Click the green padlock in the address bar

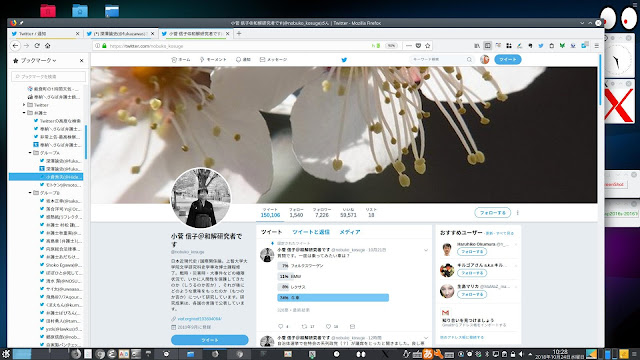coord(104,46)
